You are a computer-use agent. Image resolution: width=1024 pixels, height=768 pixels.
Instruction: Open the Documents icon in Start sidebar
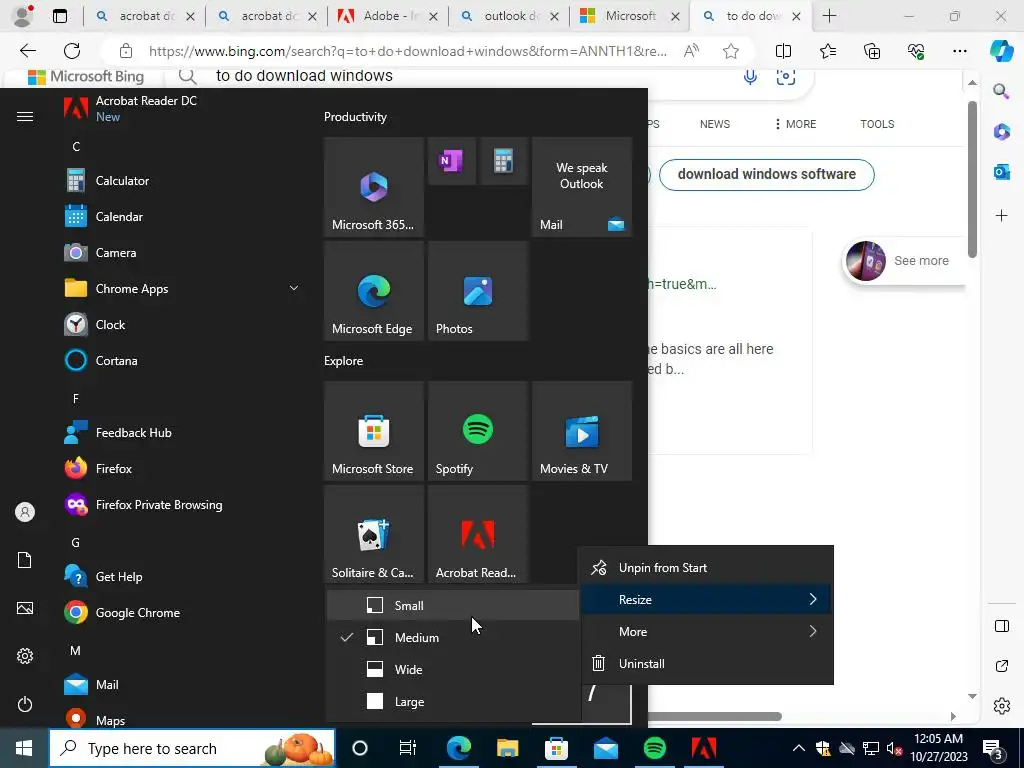pos(25,560)
